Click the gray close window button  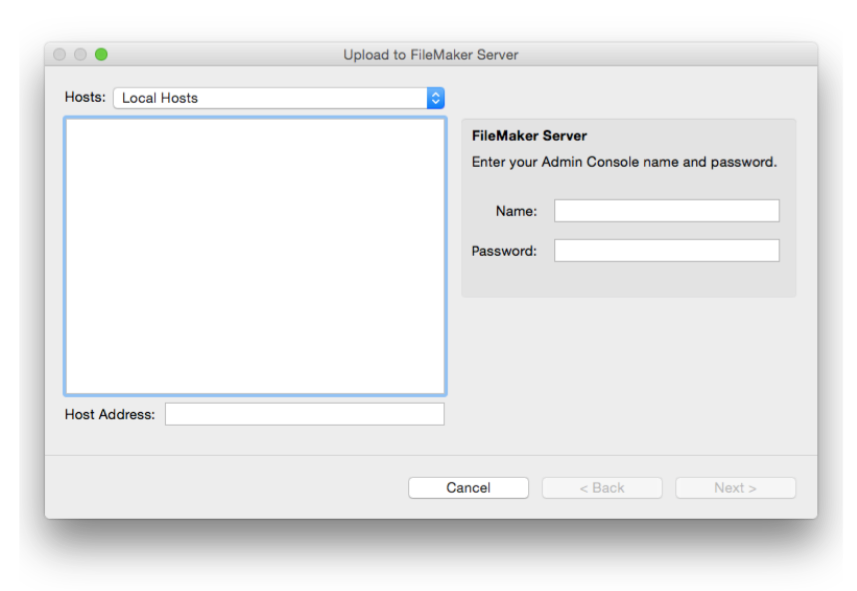click(x=60, y=54)
